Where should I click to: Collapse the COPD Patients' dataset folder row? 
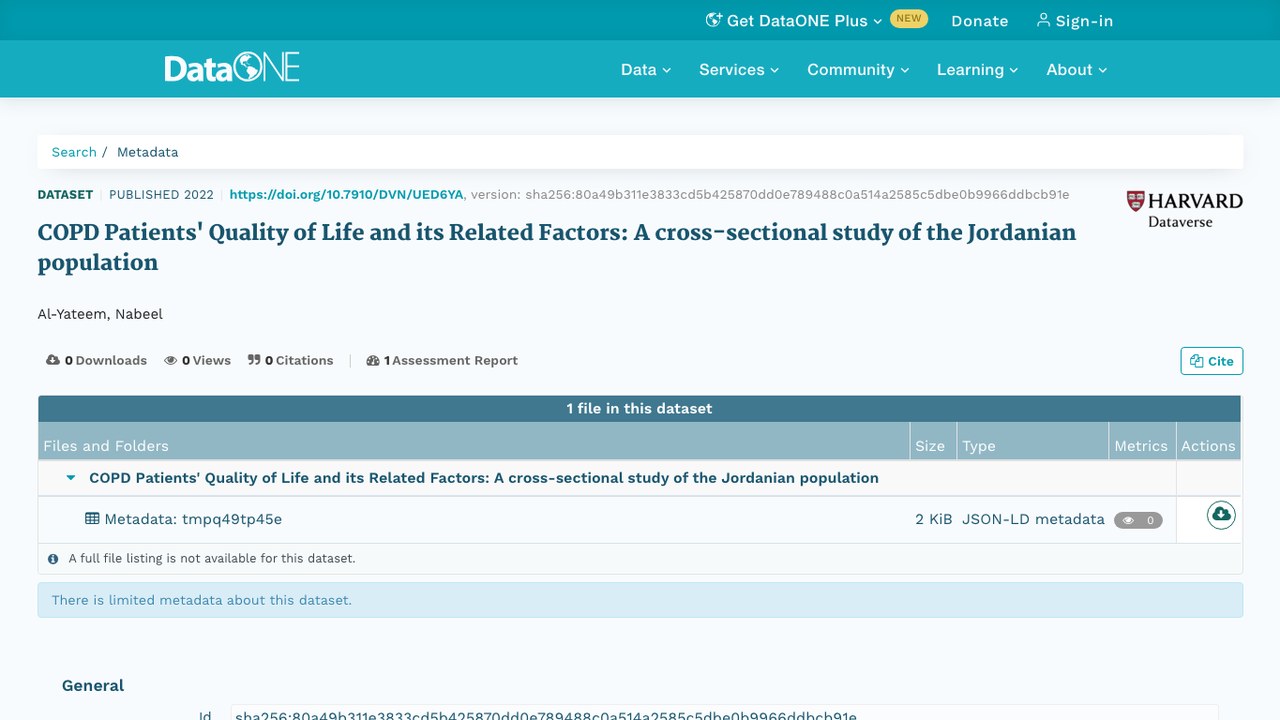pyautogui.click(x=71, y=478)
